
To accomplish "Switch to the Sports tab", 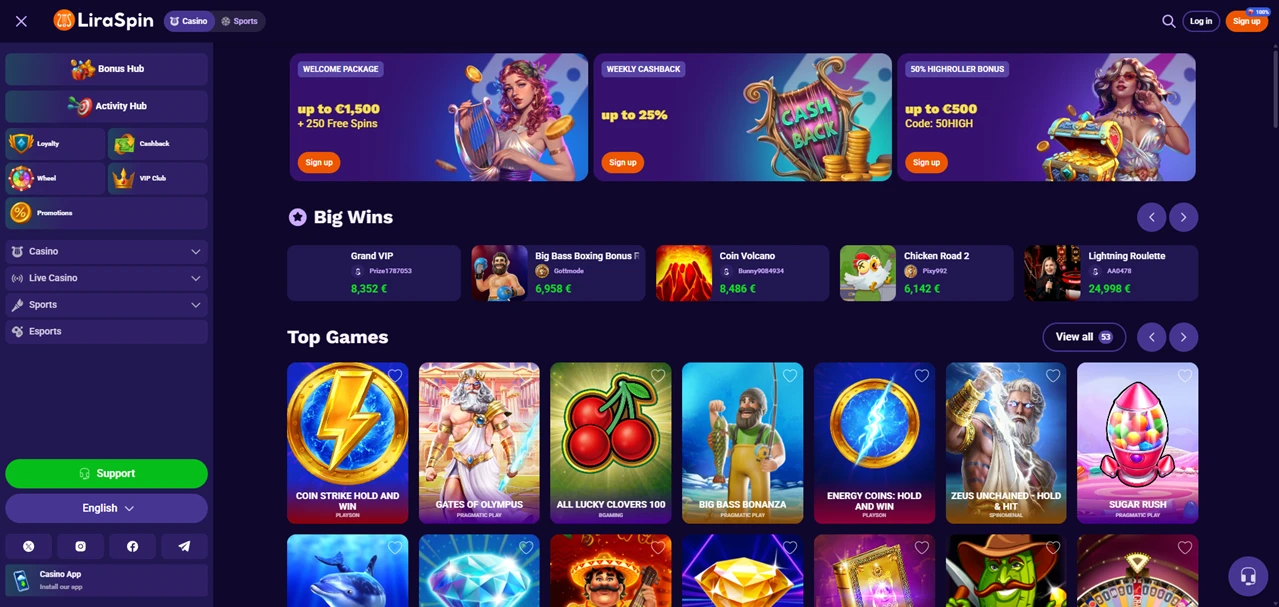I will pyautogui.click(x=240, y=21).
